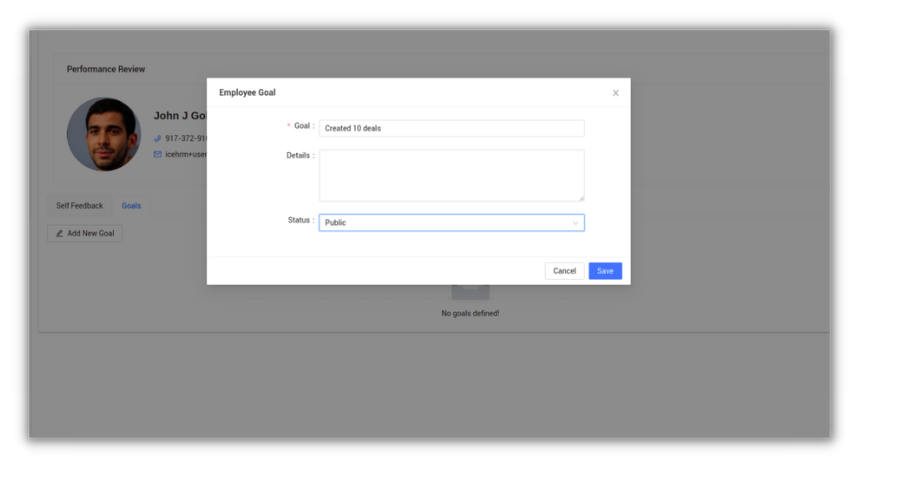Viewport: 900px width, 500px height.
Task: Click the Employee Goal dialog title
Action: click(x=247, y=93)
